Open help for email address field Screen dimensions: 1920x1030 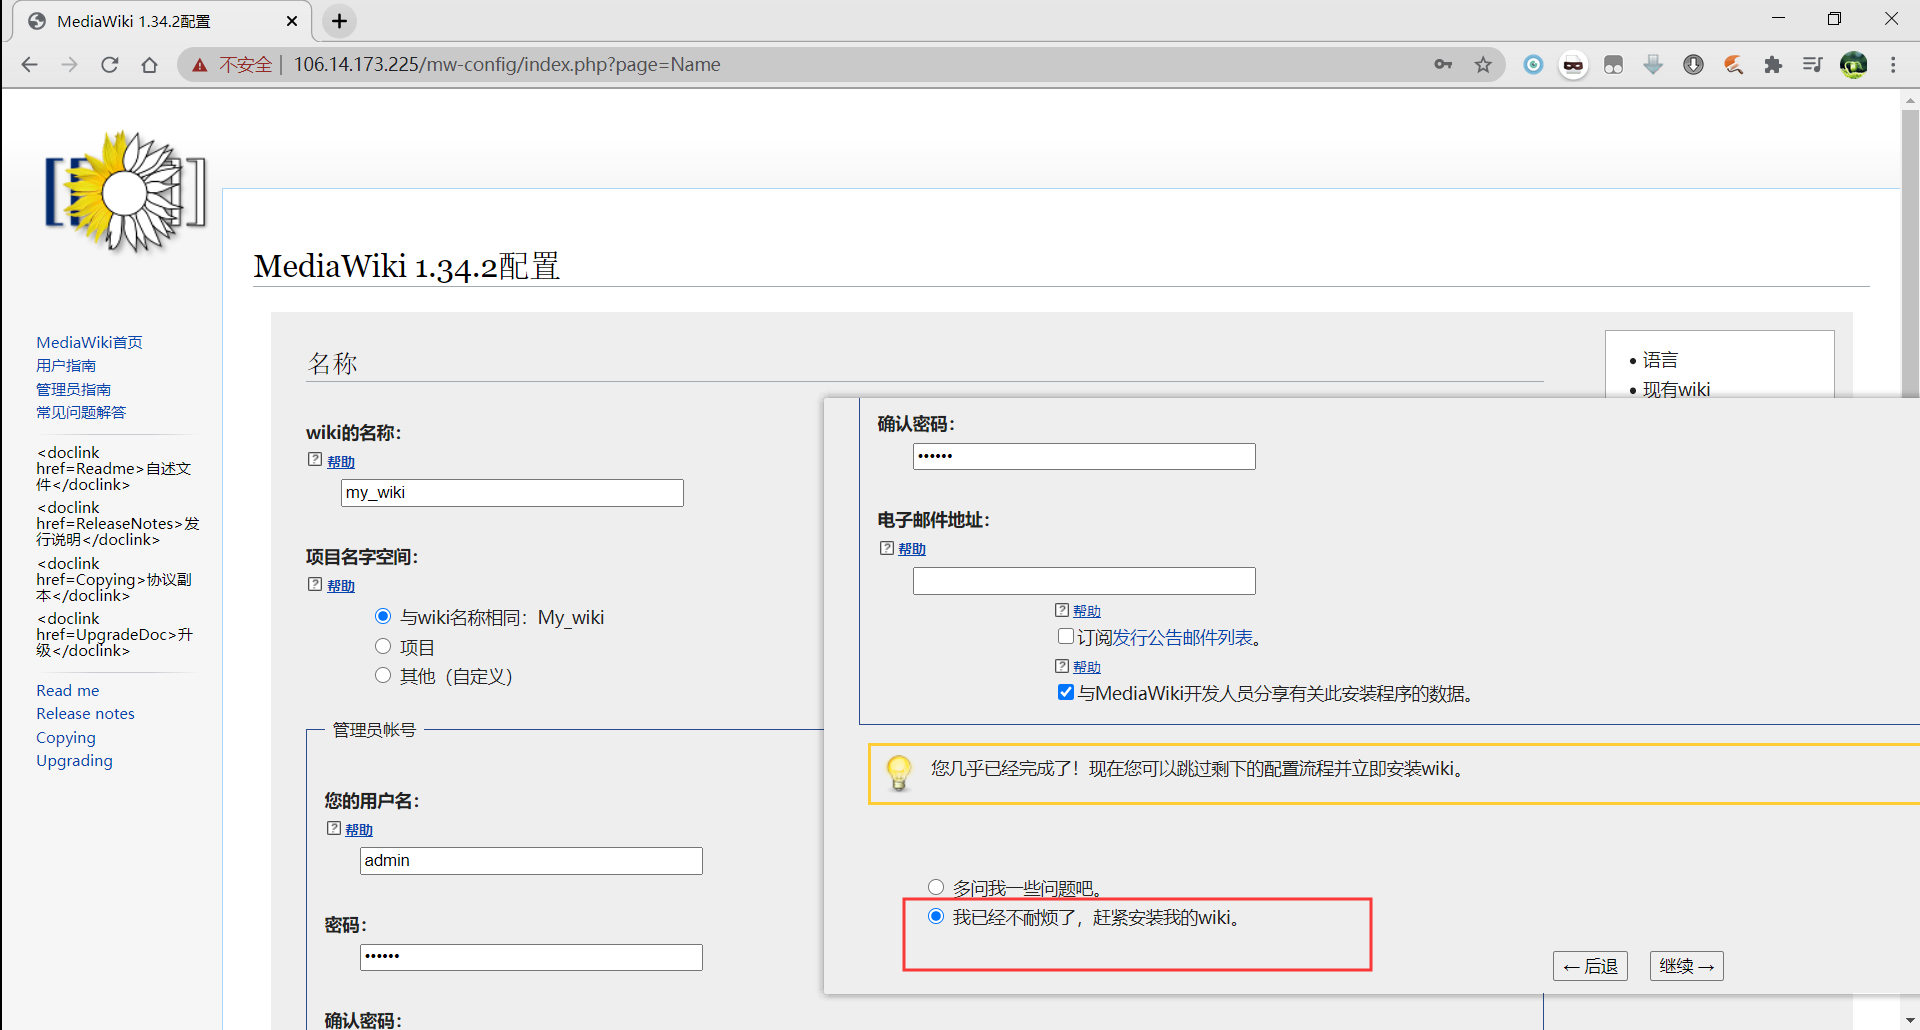[912, 549]
